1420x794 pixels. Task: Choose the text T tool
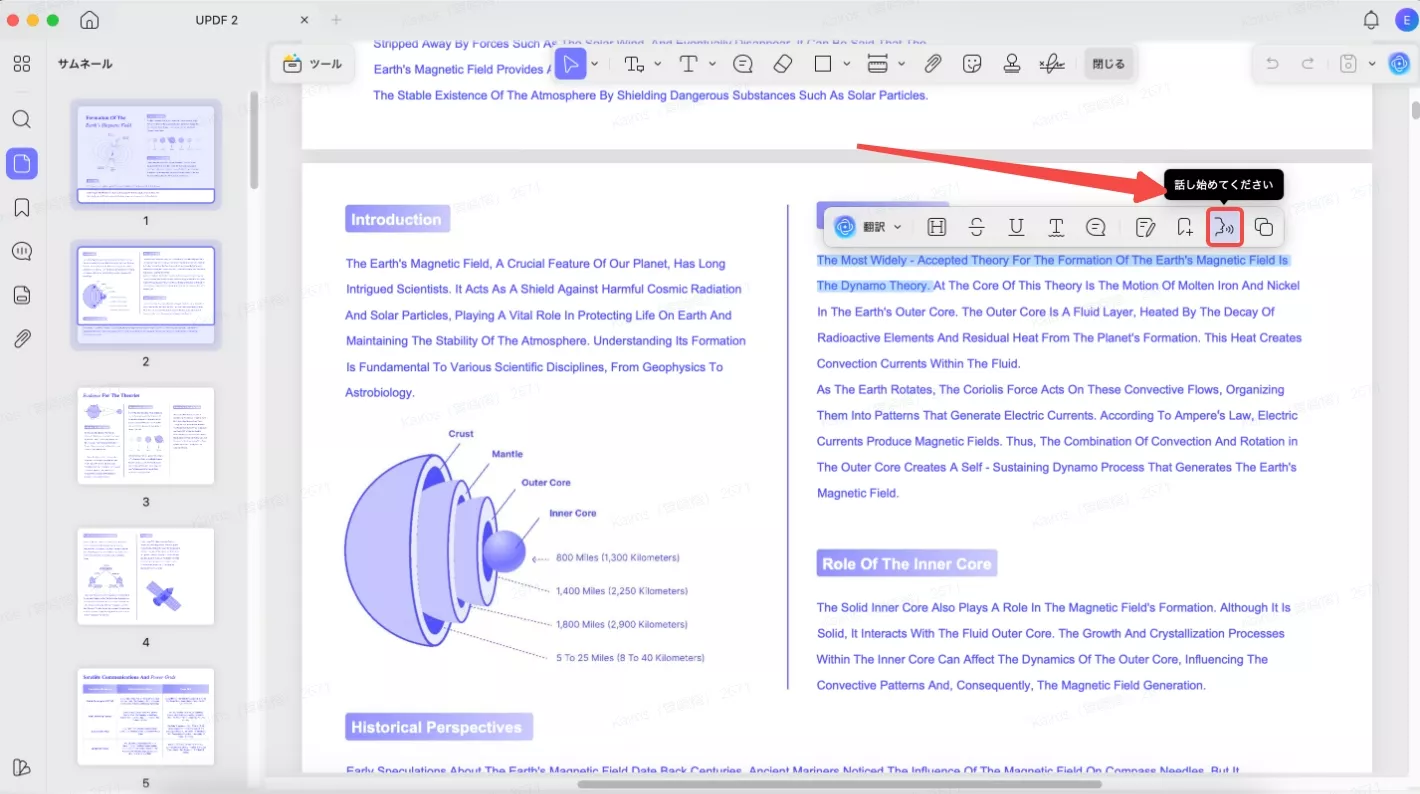pyautogui.click(x=688, y=64)
